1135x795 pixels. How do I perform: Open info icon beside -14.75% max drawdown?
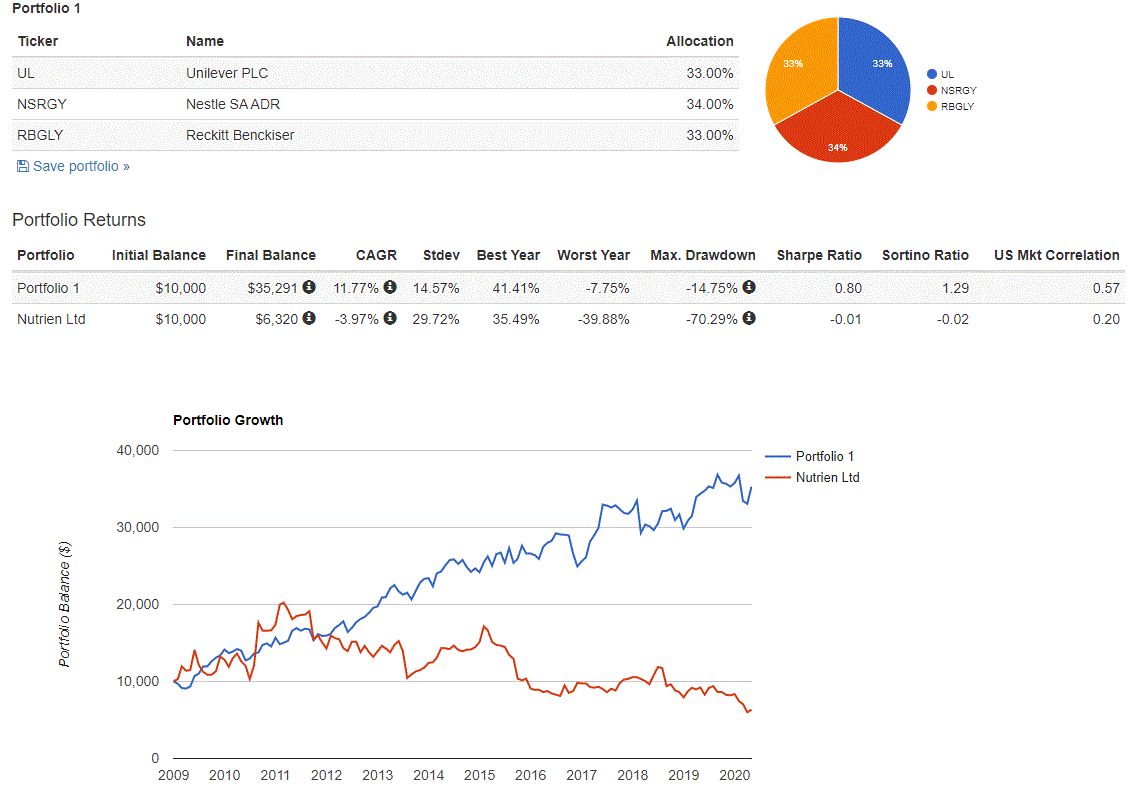tap(749, 287)
